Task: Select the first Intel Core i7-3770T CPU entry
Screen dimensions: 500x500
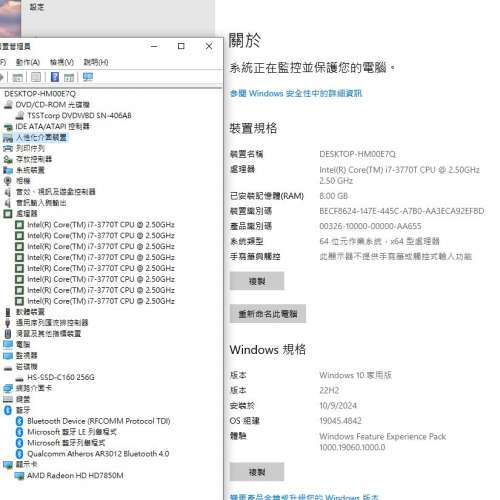Action: coord(101,225)
